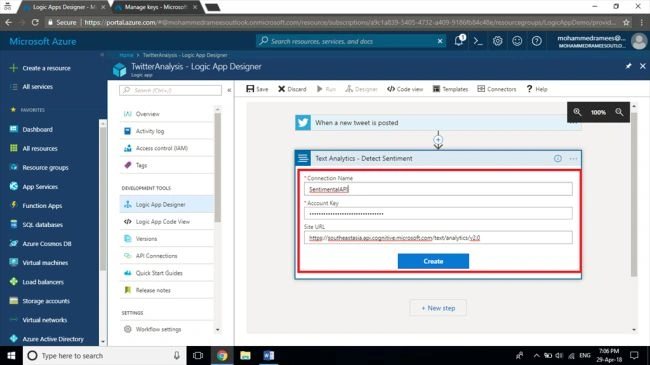
Task: Open Azure notifications bell
Action: pyautogui.click(x=459, y=41)
